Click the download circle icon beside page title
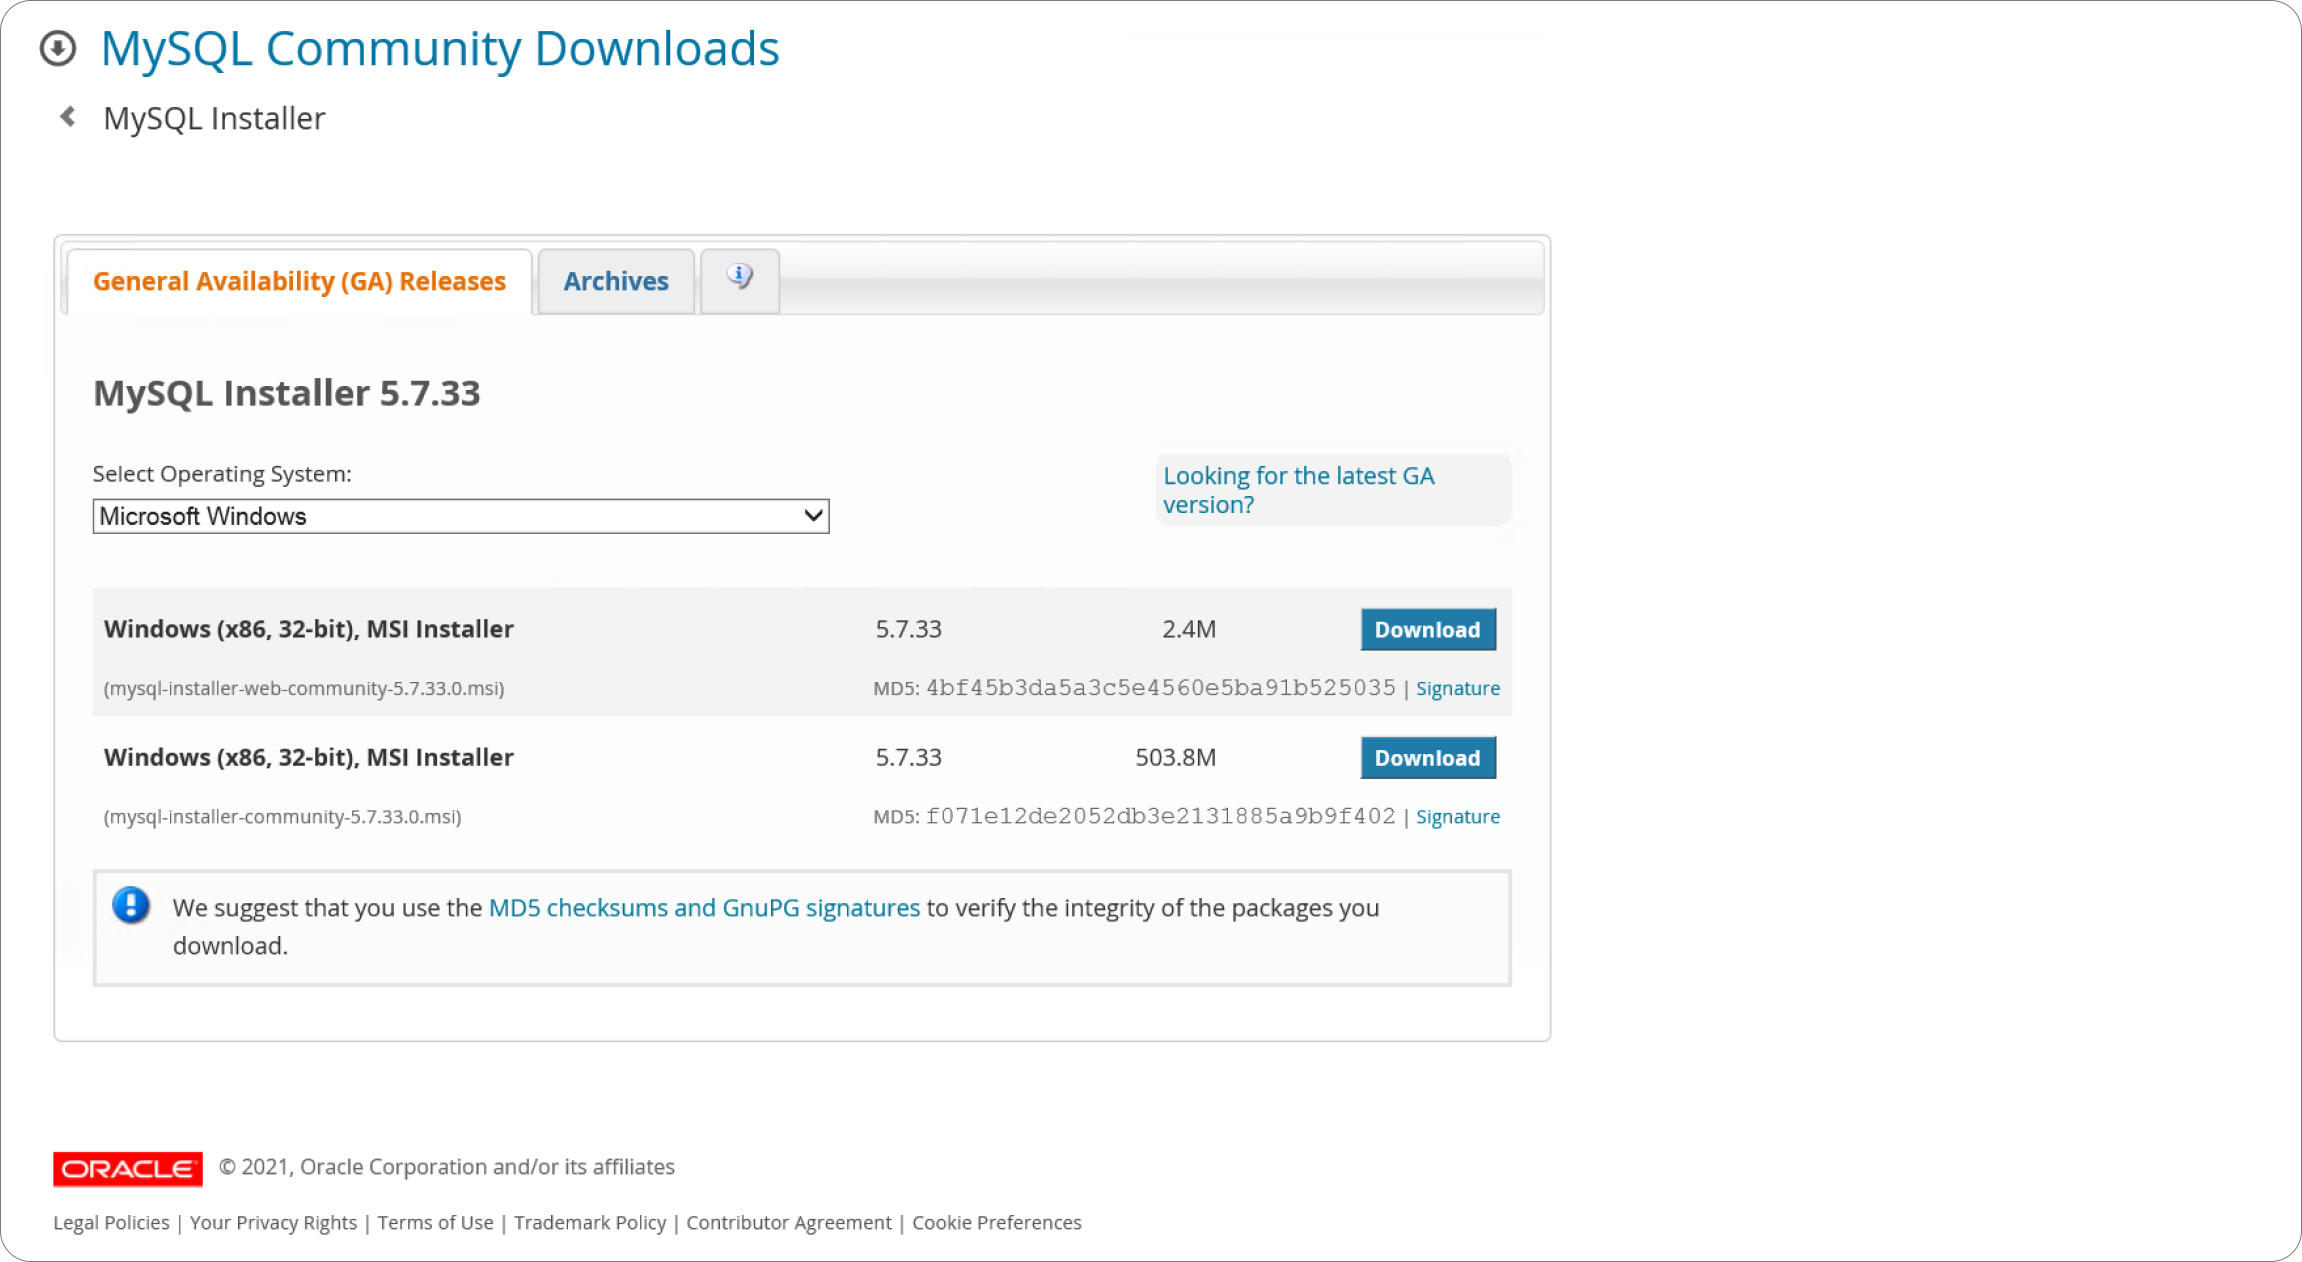Viewport: 2302px width, 1262px height. point(58,48)
